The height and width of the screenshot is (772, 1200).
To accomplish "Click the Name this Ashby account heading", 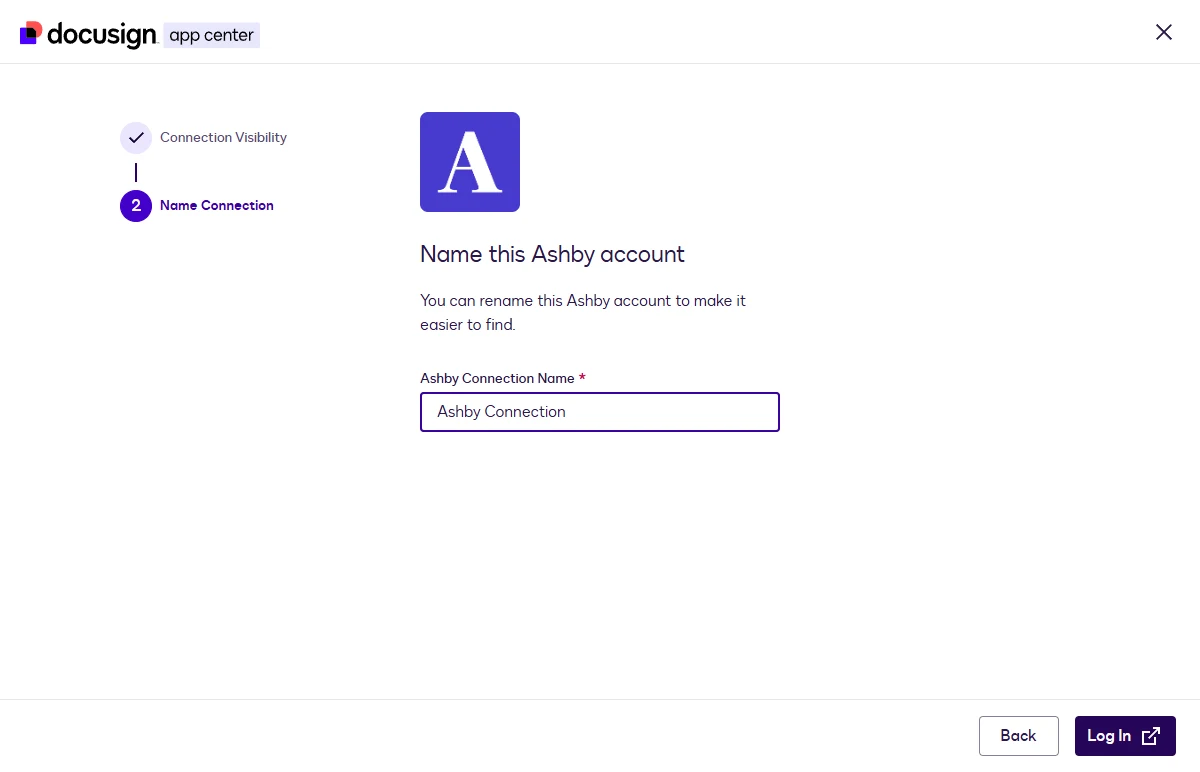I will (552, 254).
